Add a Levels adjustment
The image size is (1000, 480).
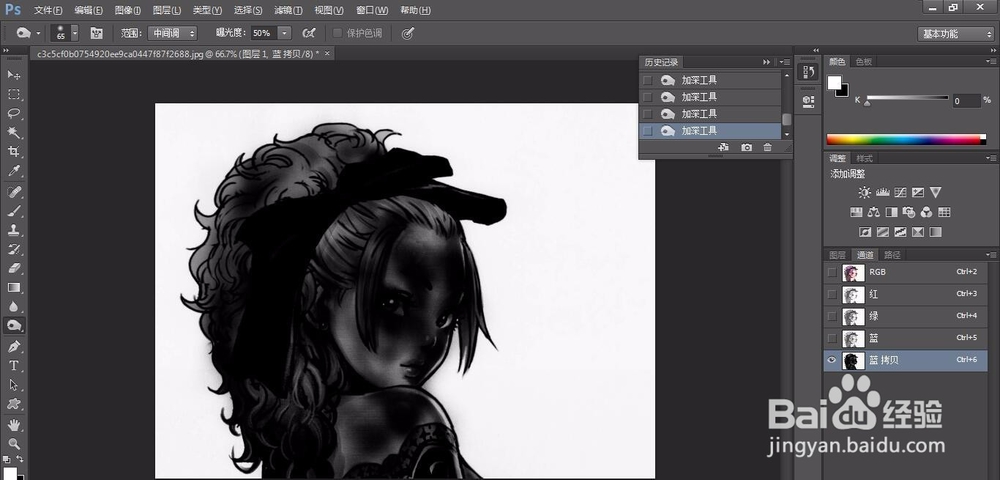[883, 192]
